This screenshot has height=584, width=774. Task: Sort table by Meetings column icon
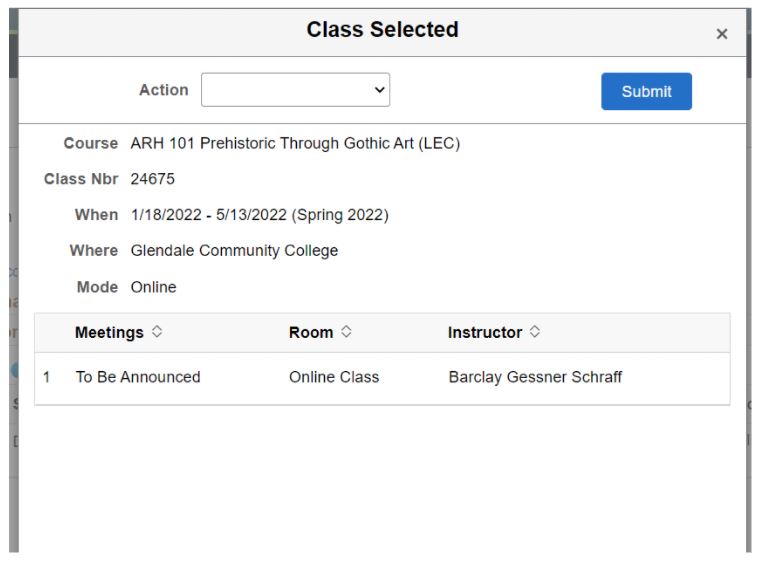point(156,333)
